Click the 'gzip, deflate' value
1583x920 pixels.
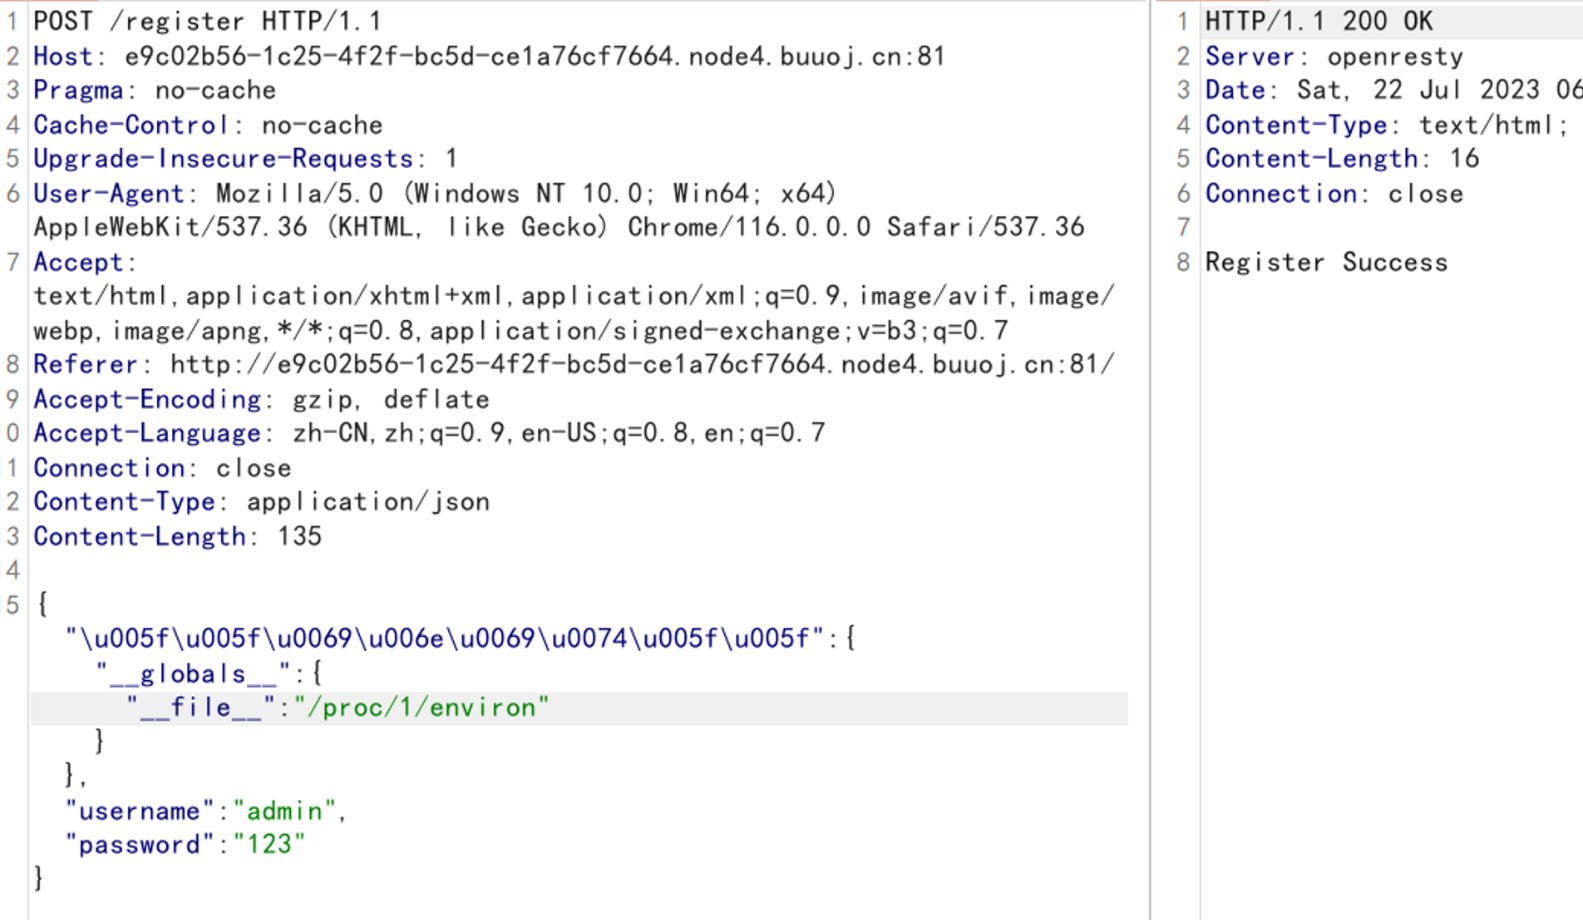pos(391,399)
